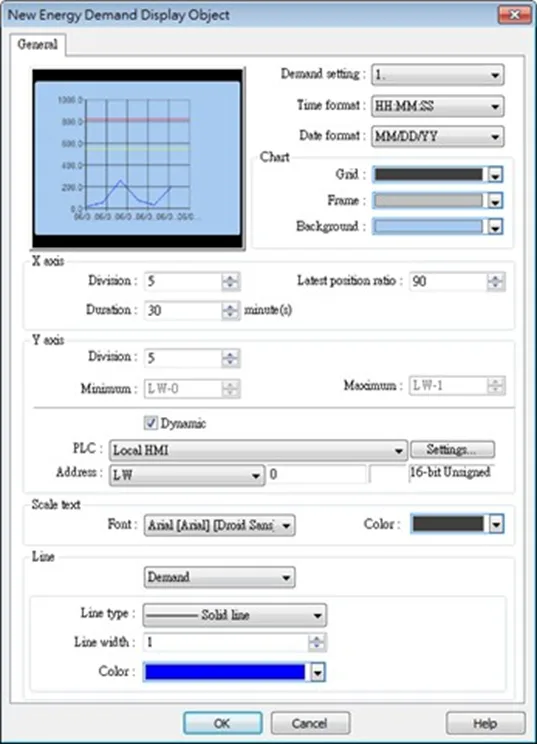537x744 pixels.
Task: Select the General tab
Action: click(x=37, y=45)
